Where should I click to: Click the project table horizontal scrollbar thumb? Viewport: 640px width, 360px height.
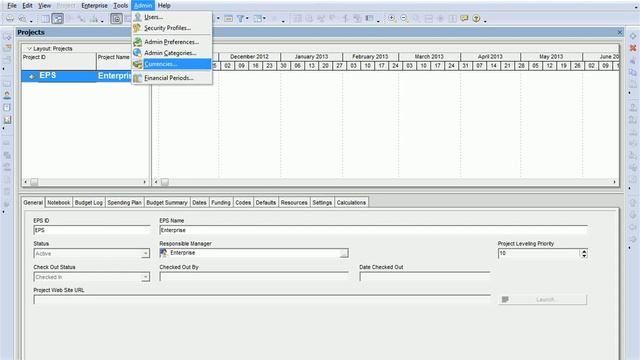34,182
